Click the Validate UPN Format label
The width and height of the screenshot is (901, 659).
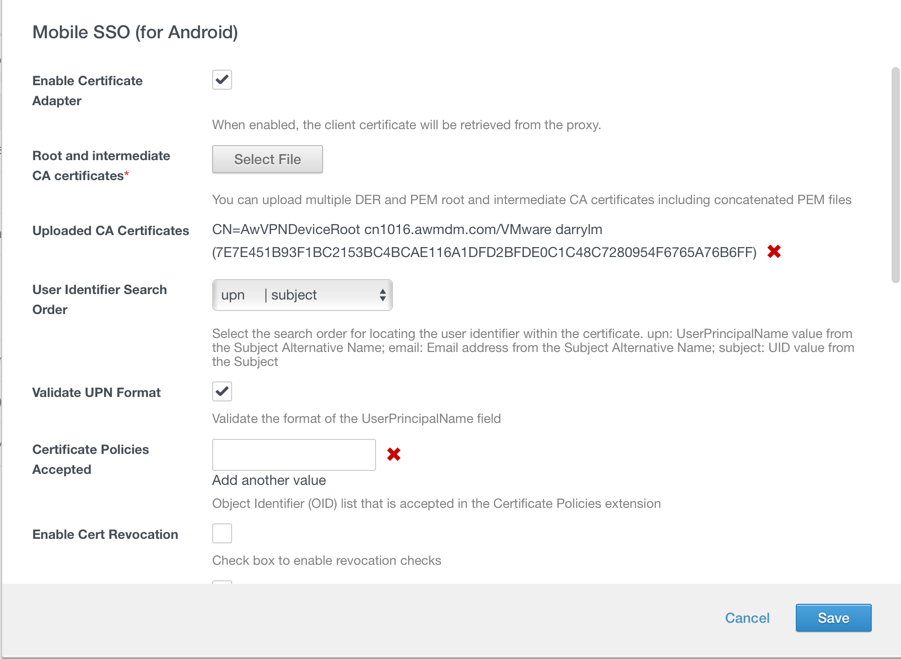click(x=96, y=393)
